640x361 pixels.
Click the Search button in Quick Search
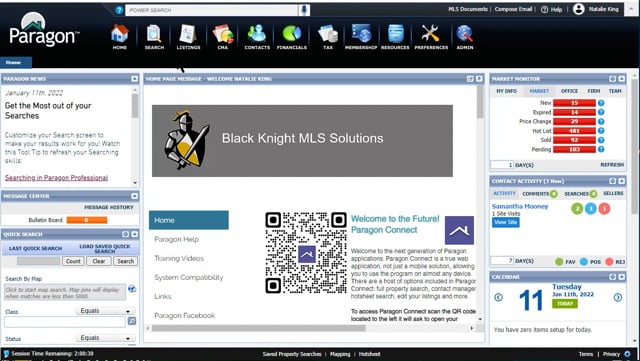point(126,261)
